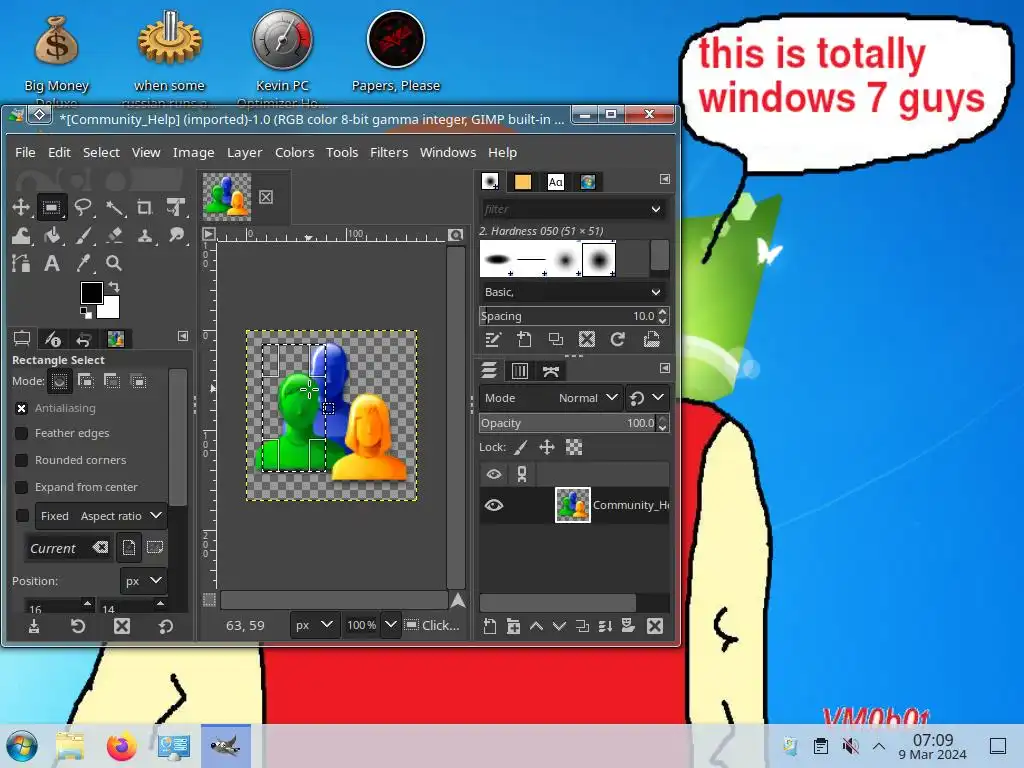1024x768 pixels.
Task: Select the Fuzzy Select magic wand tool
Action: coord(114,208)
